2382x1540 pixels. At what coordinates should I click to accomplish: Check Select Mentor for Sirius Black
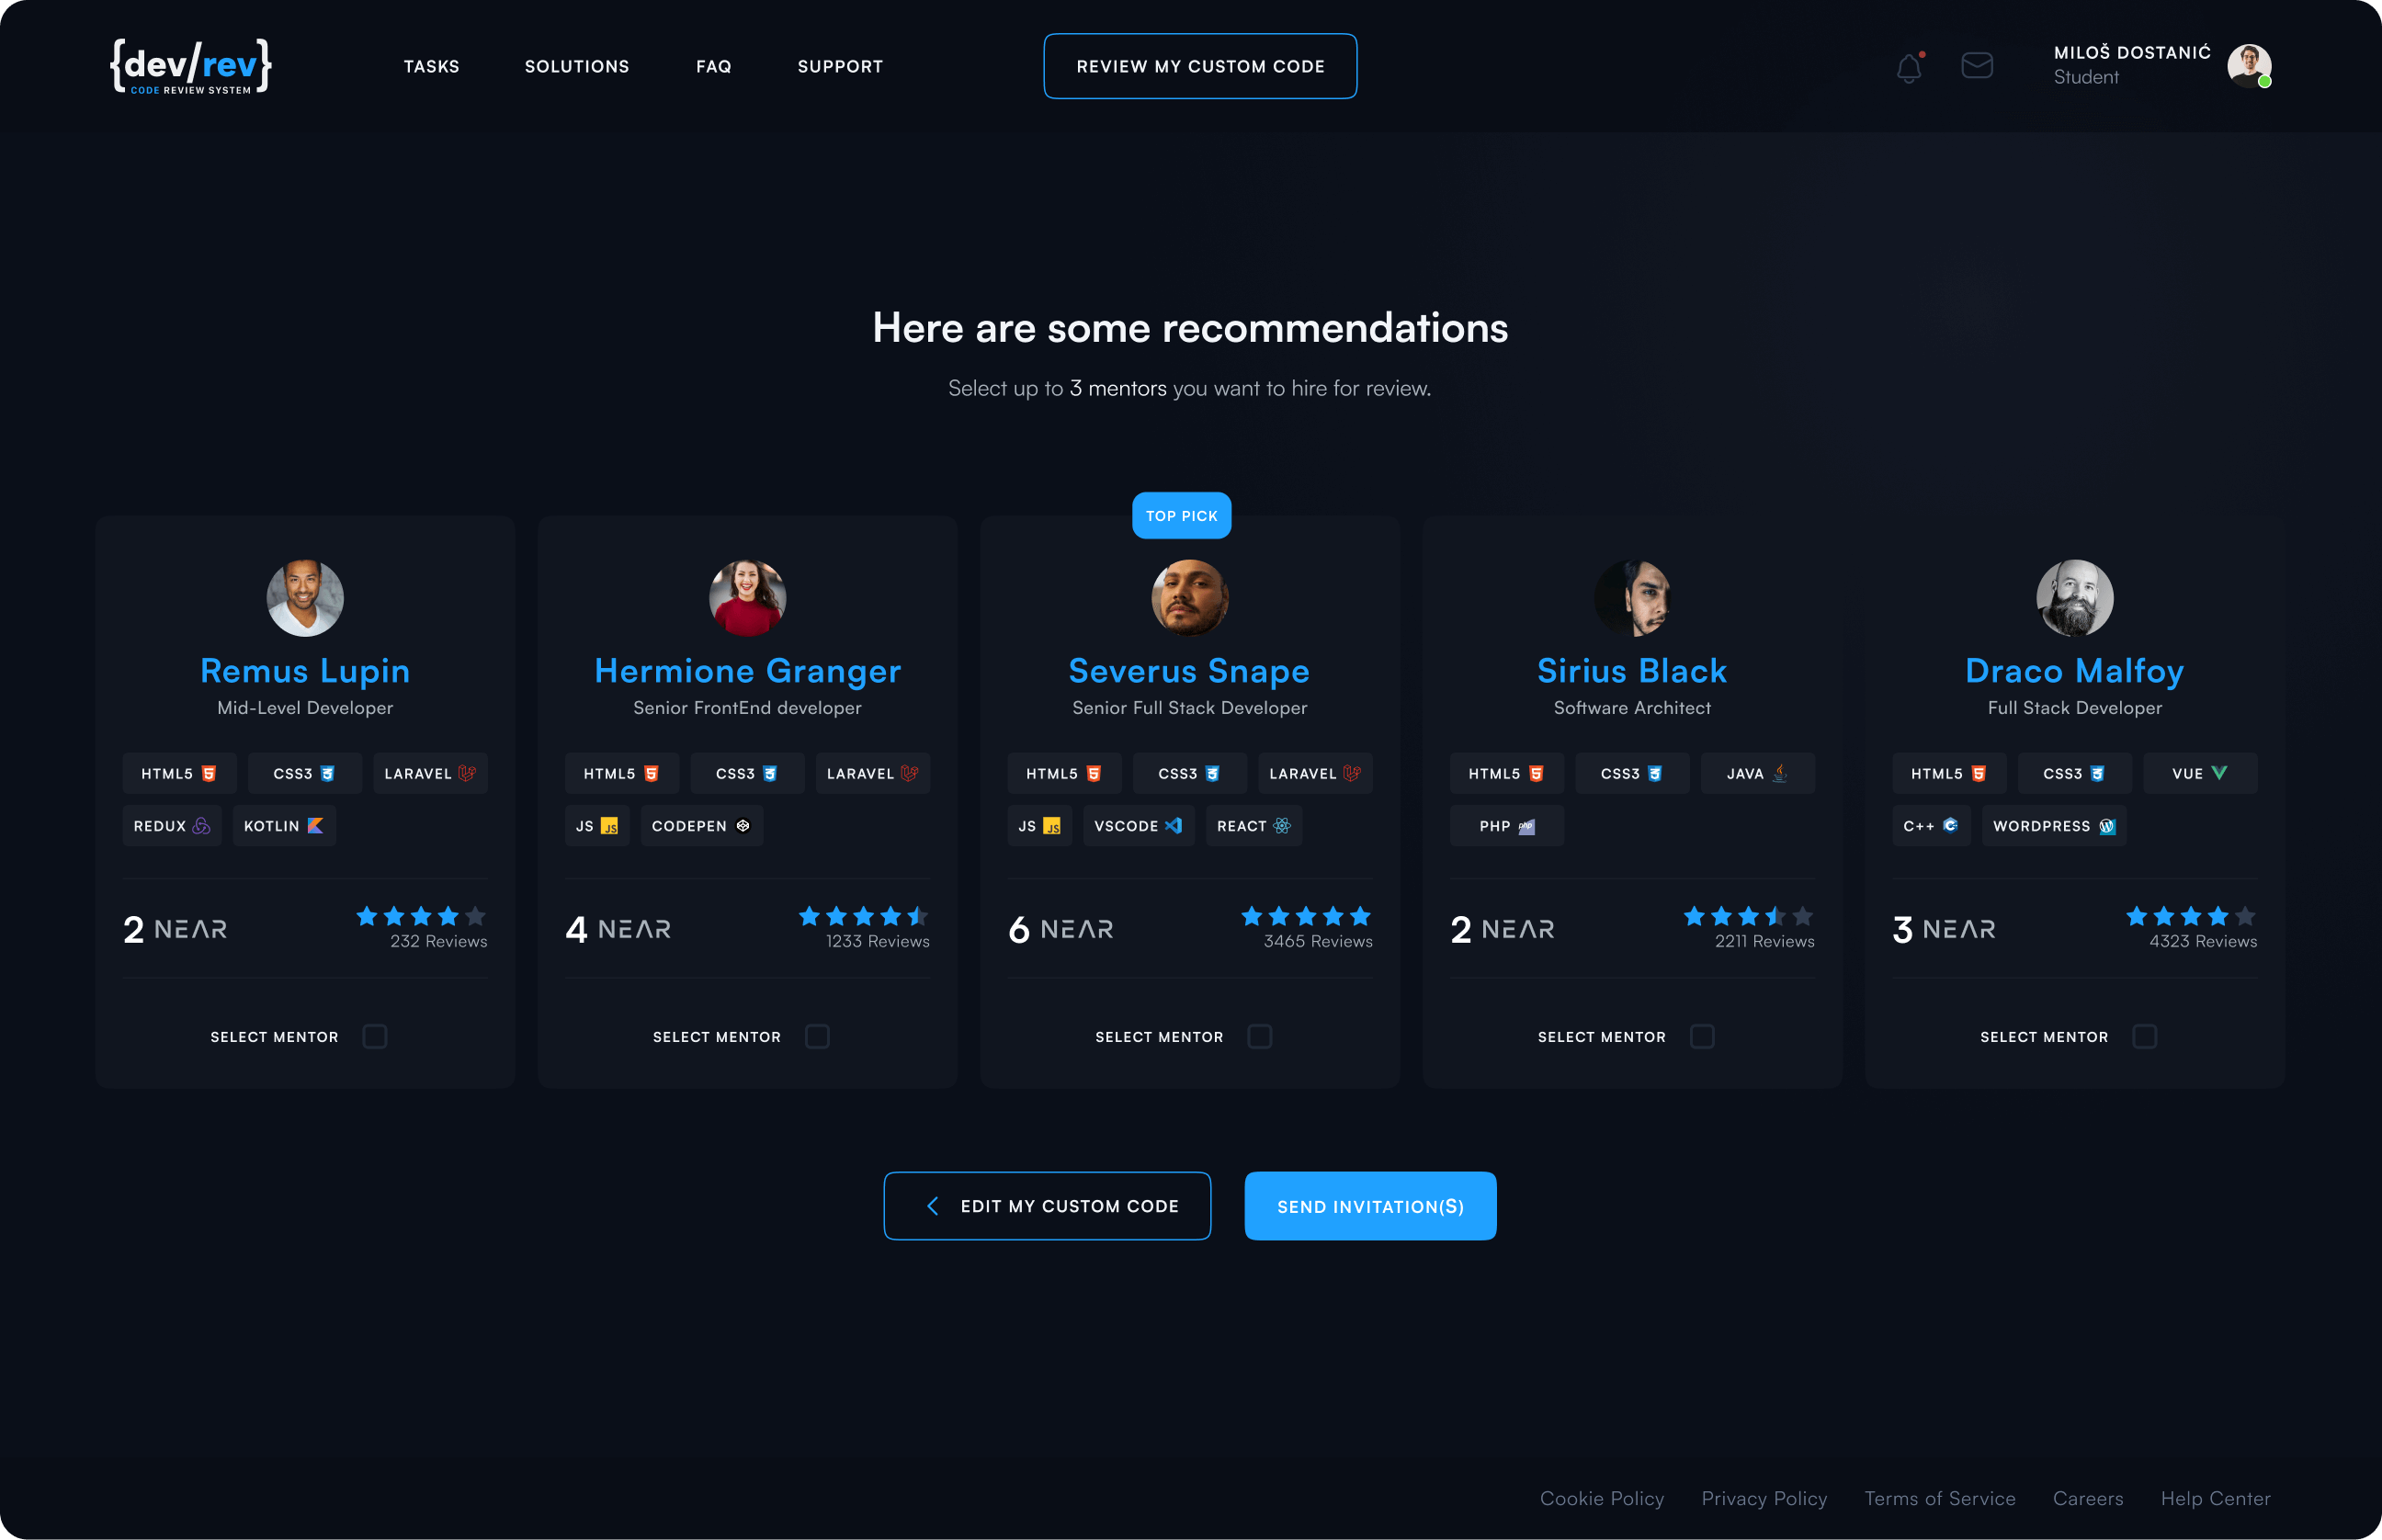[1702, 1037]
